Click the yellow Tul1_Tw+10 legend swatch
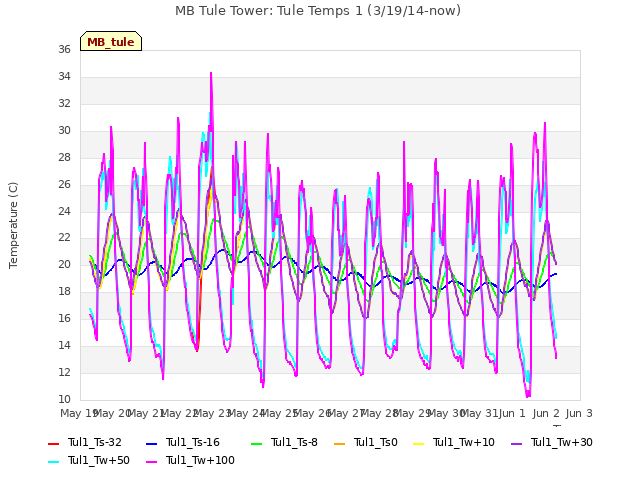 419,443
